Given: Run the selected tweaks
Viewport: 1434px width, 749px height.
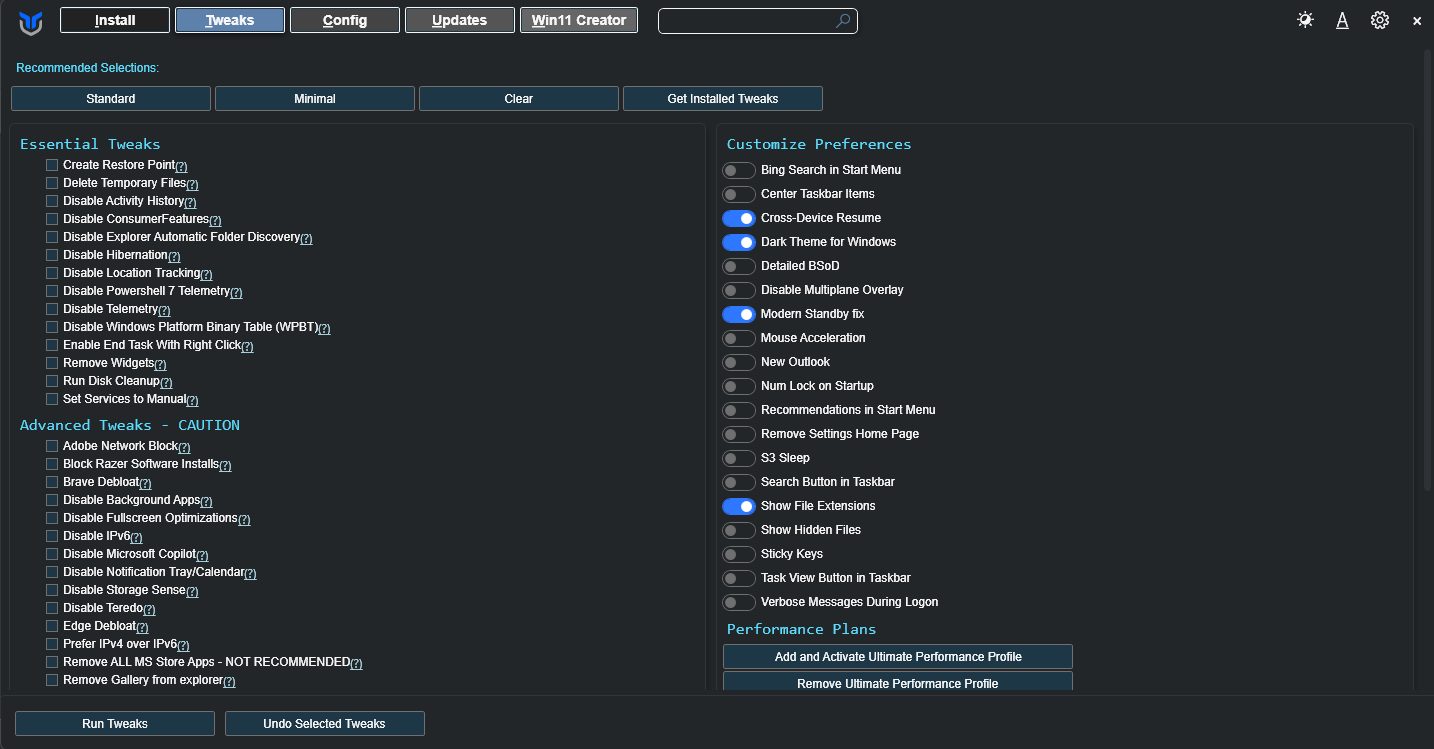Looking at the screenshot, I should 115,723.
